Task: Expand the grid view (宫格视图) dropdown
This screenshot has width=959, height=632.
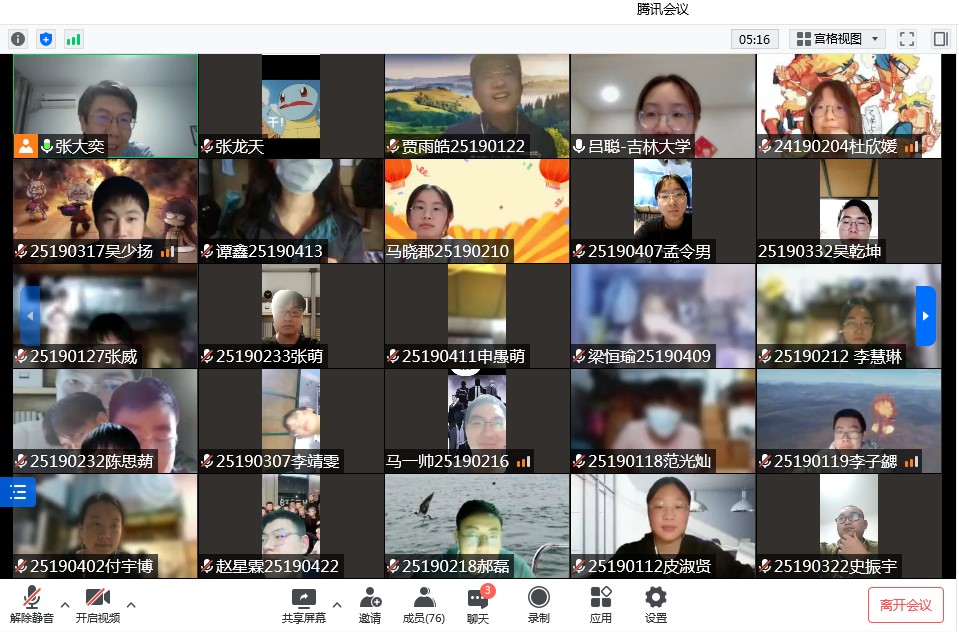Action: coord(837,39)
